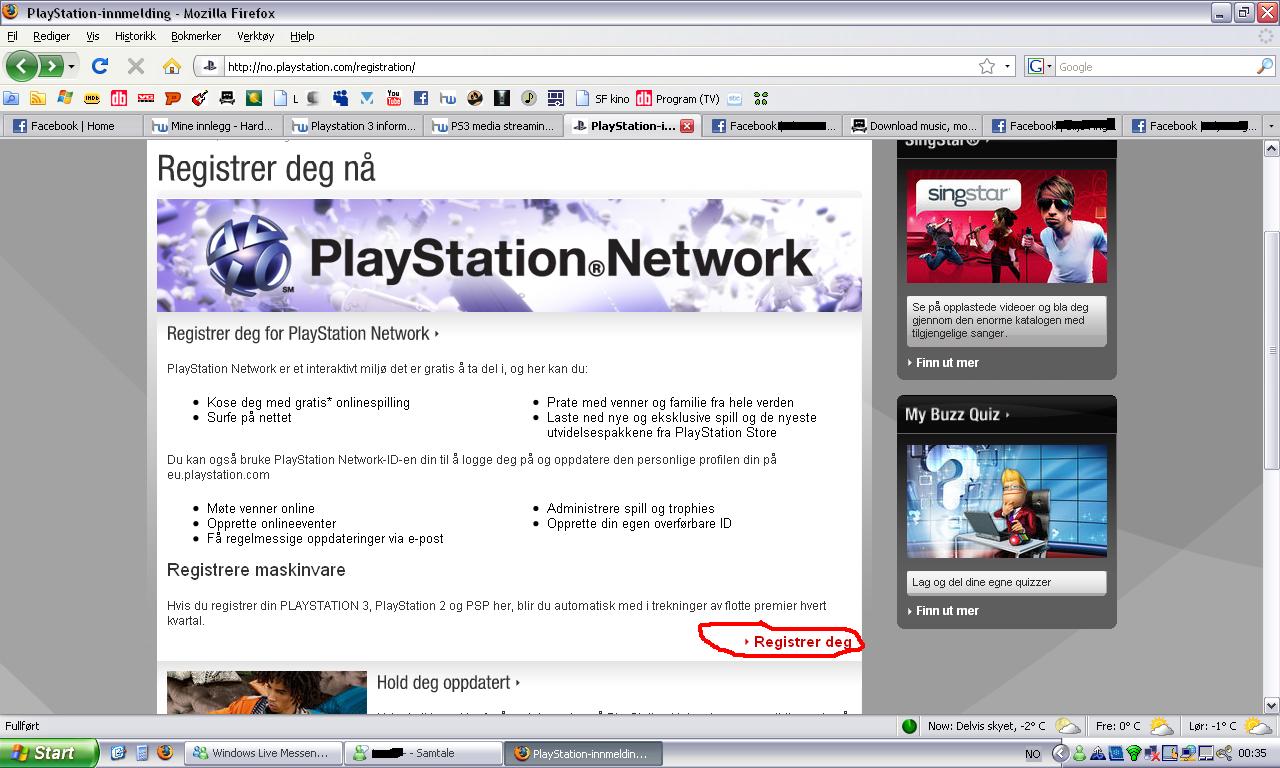Open the music note bookmark icon

pyautogui.click(x=528, y=98)
